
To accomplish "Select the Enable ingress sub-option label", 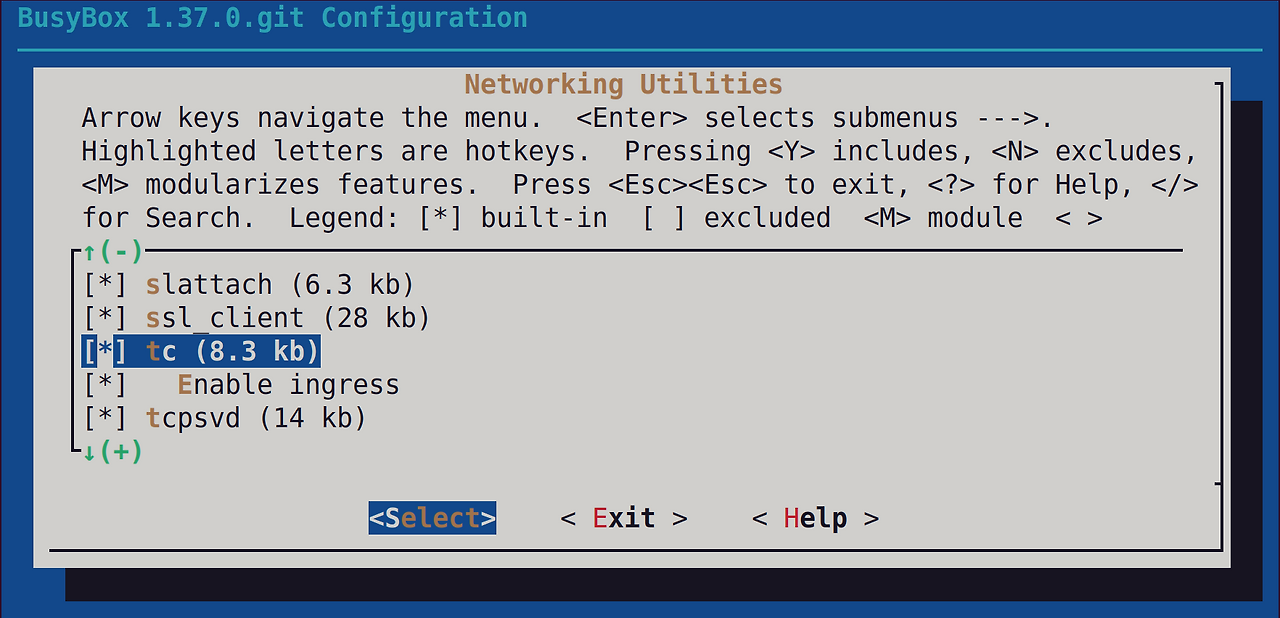I will point(288,385).
